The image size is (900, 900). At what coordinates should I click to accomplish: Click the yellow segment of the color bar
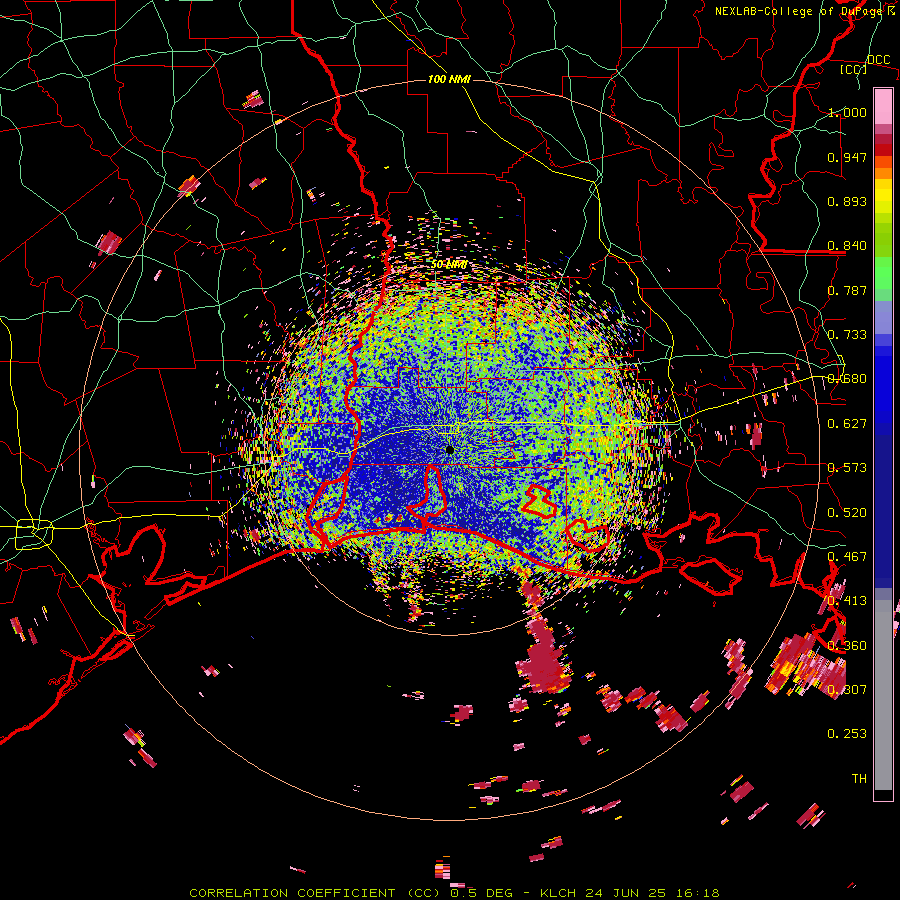point(883,197)
